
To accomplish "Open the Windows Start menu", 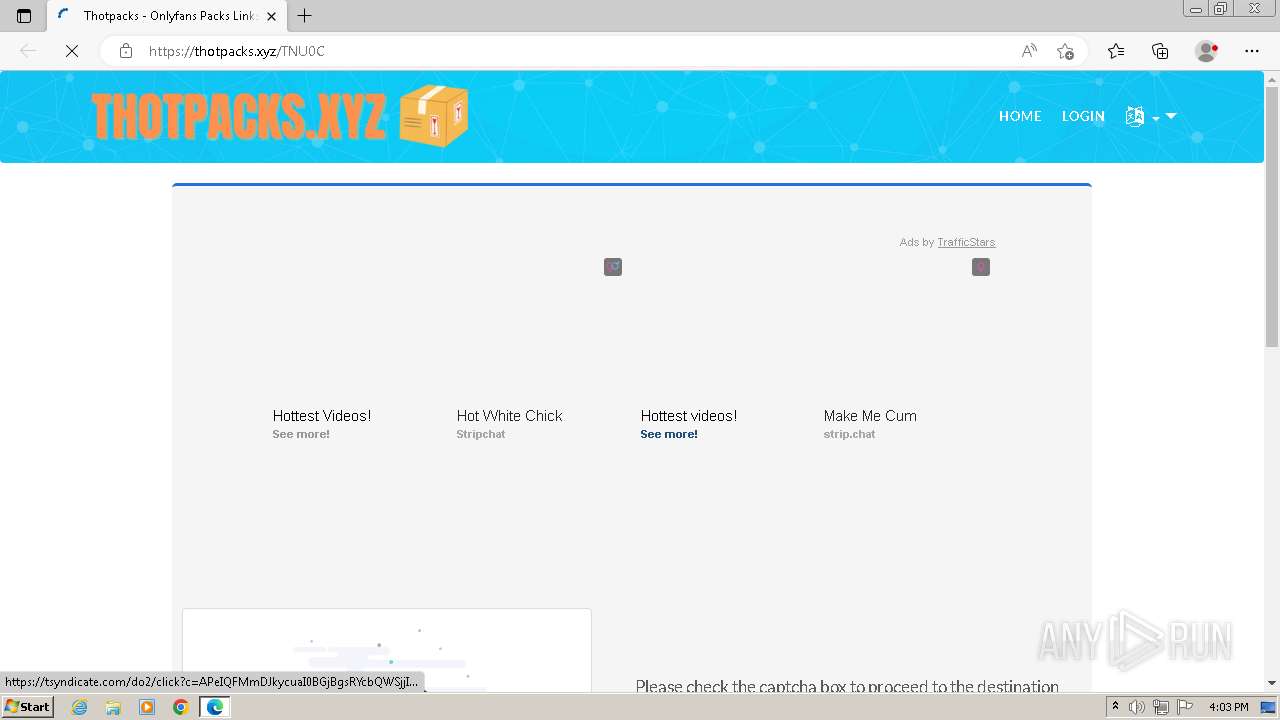I will tap(27, 706).
